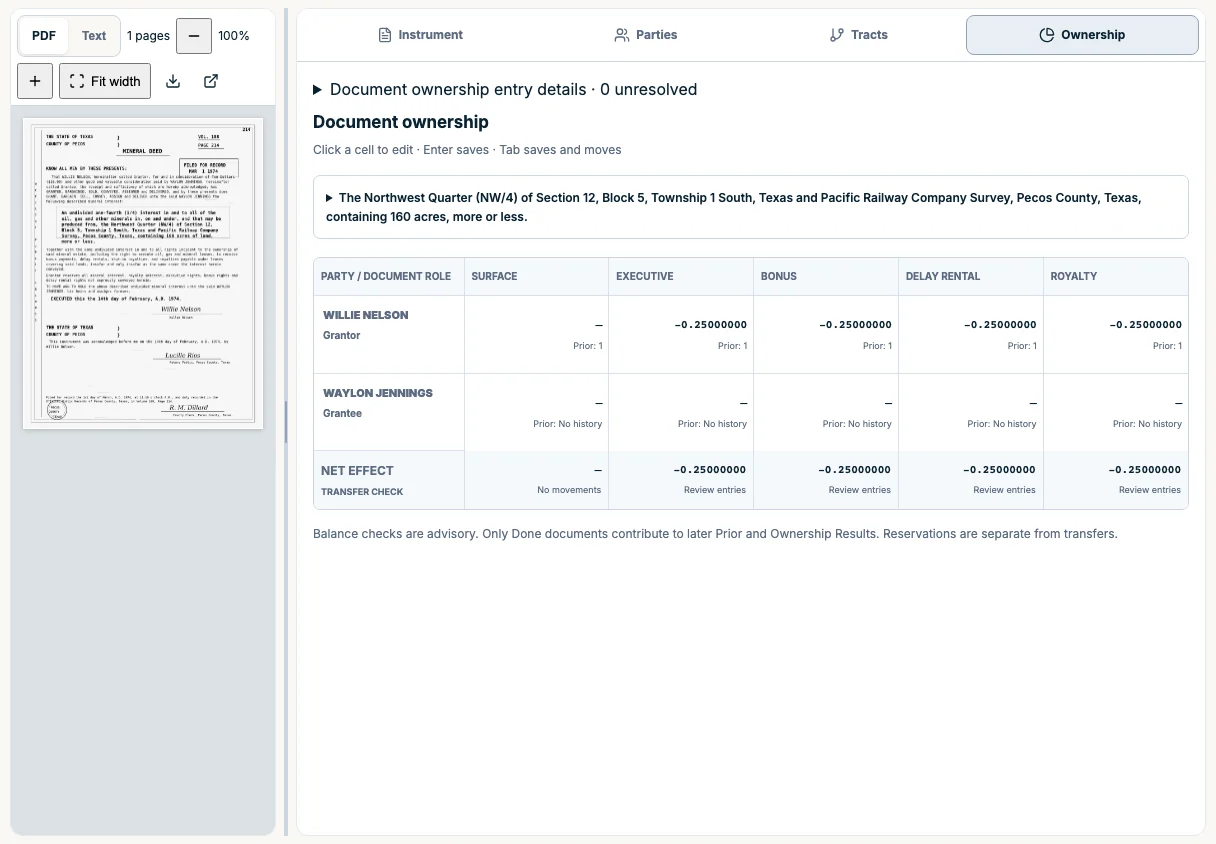Switch viewer to PDF mode
Screen dimensions: 1216x844
pyautogui.click(x=44, y=36)
